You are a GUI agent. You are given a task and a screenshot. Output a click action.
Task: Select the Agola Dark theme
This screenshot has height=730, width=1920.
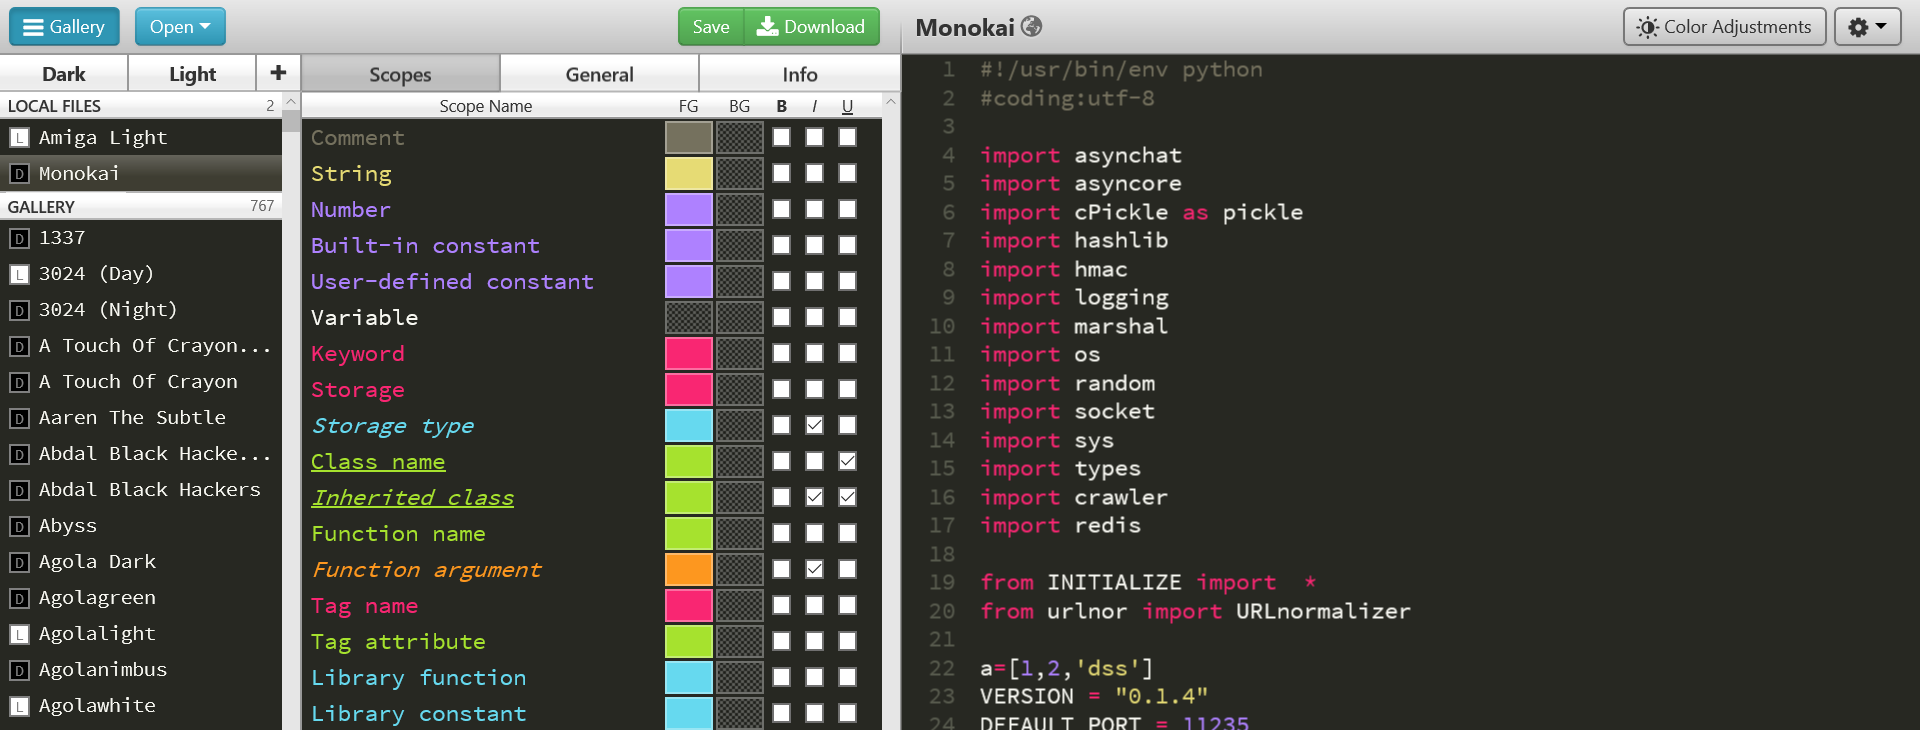point(141,561)
